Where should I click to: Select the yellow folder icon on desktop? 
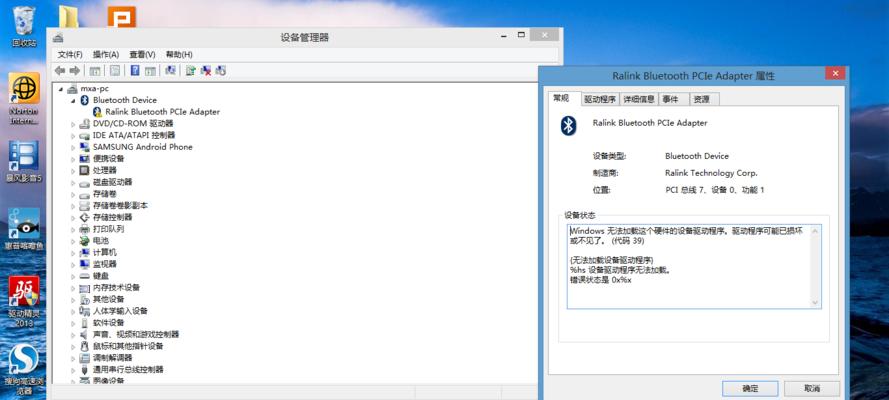click(69, 17)
